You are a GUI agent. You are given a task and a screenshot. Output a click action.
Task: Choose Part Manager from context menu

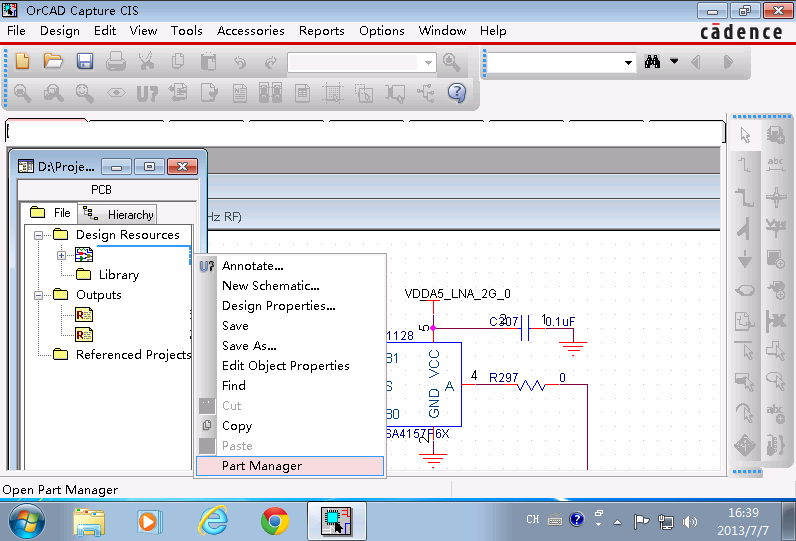click(290, 466)
